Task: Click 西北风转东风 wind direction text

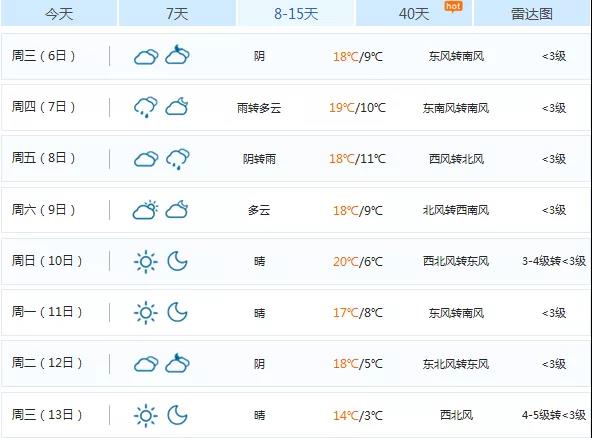Action: pos(456,261)
